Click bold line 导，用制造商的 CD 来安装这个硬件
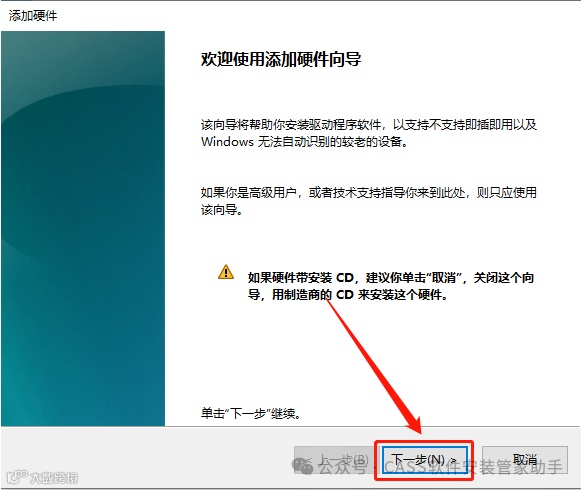This screenshot has width=581, height=490. [348, 295]
